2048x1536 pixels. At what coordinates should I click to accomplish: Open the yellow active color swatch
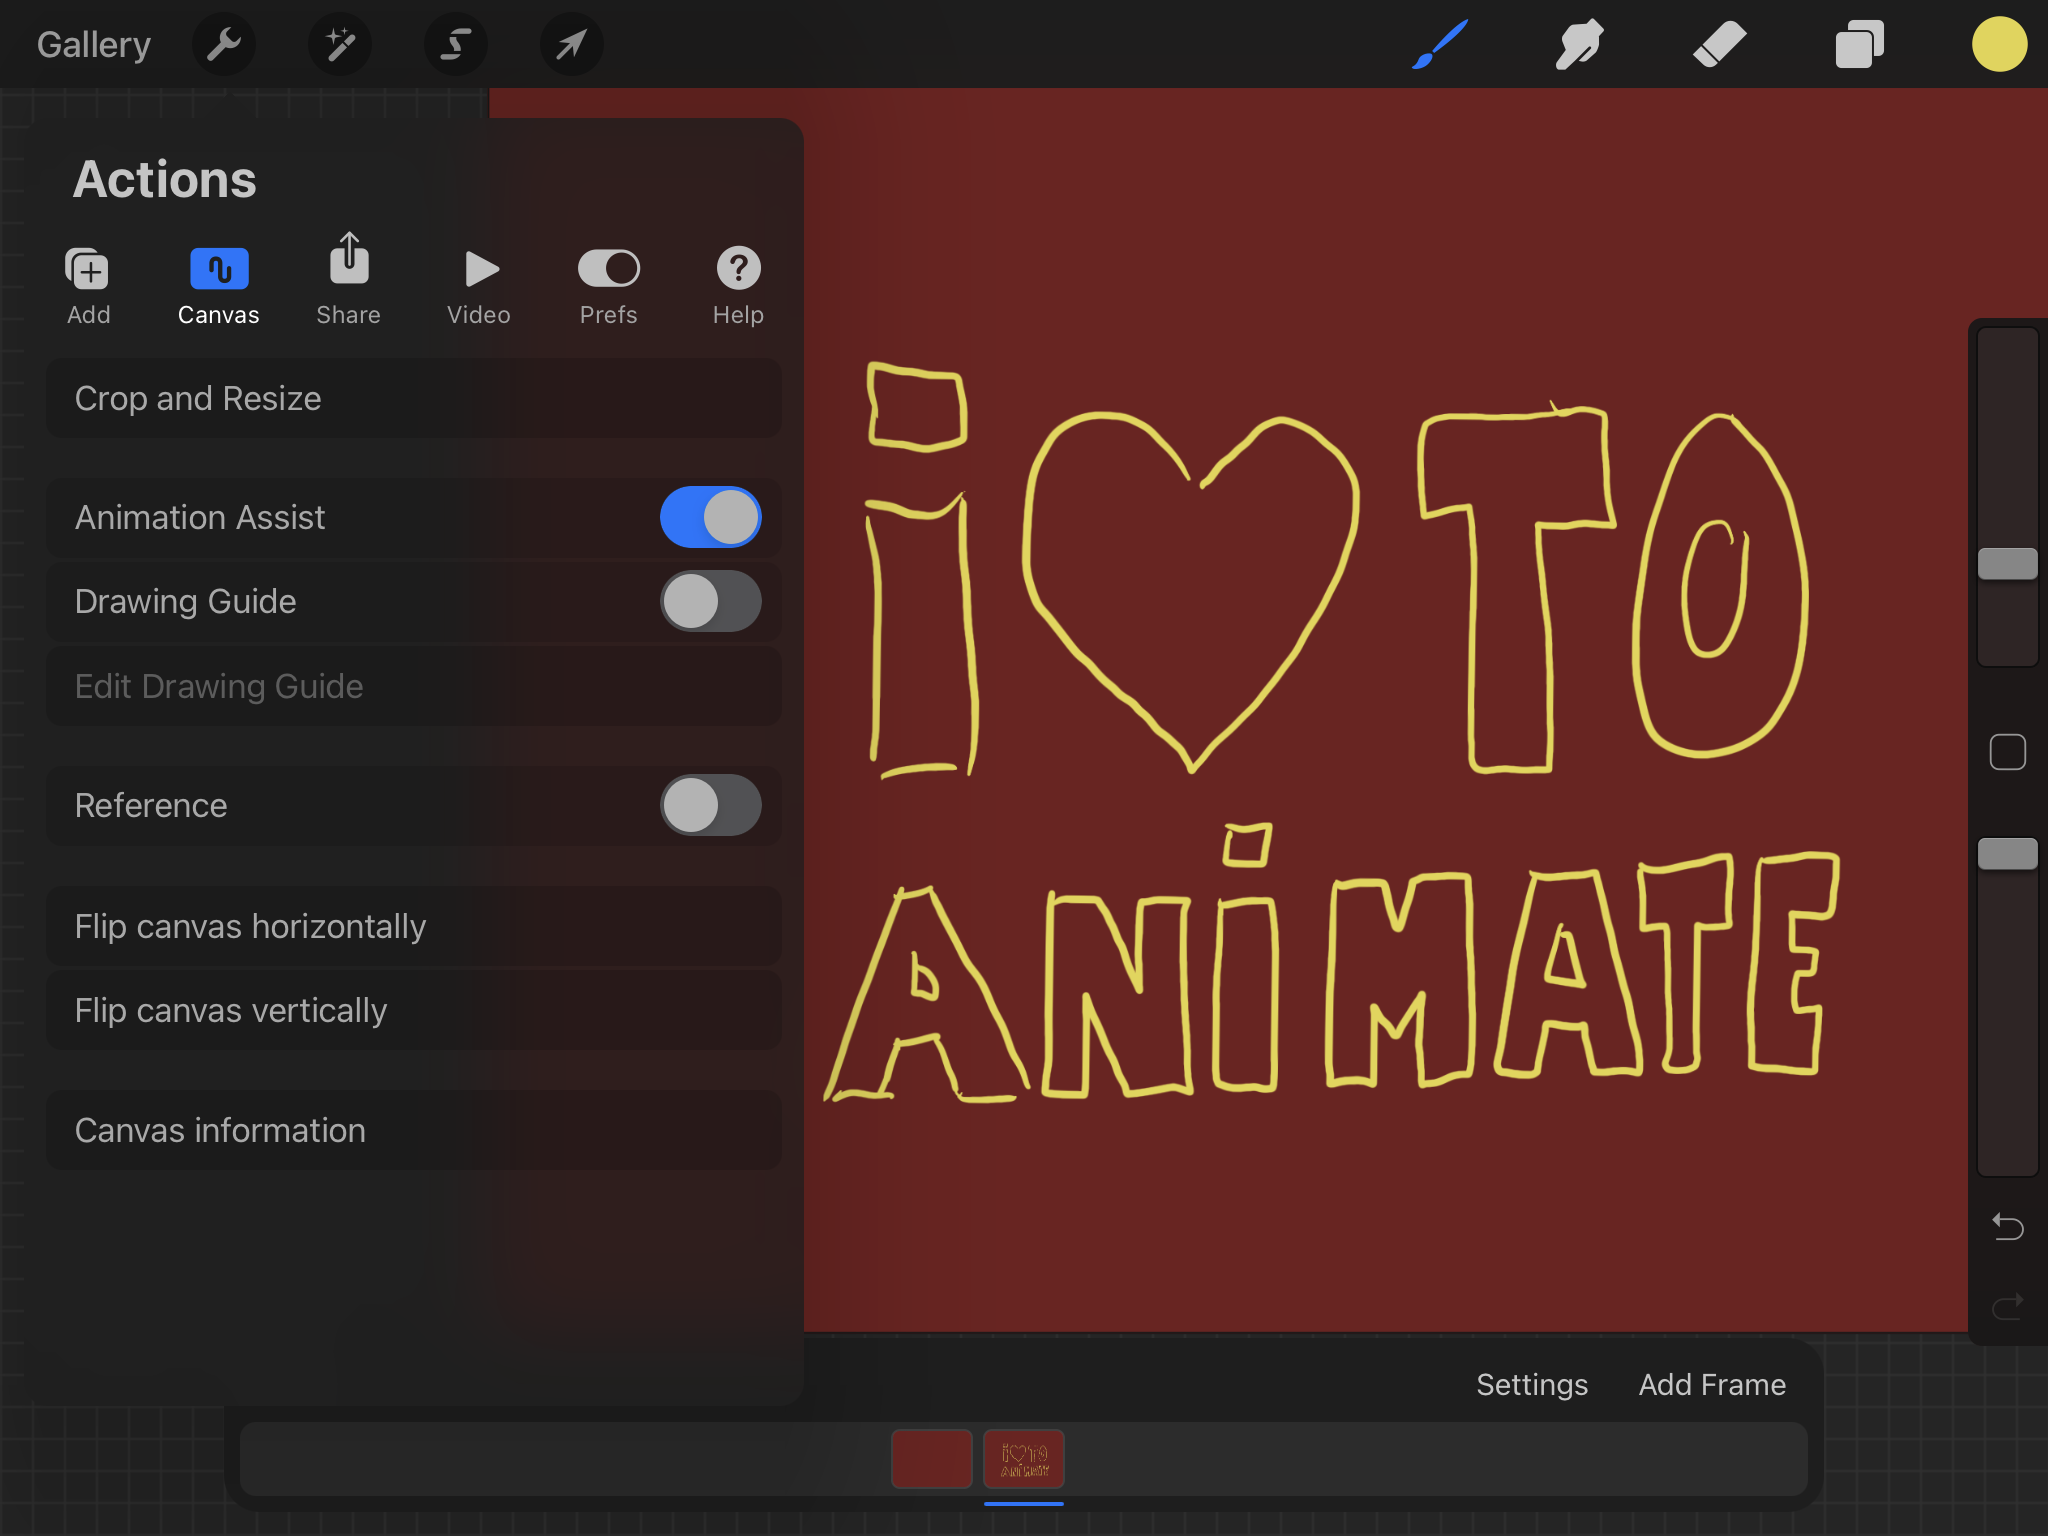(x=2000, y=44)
